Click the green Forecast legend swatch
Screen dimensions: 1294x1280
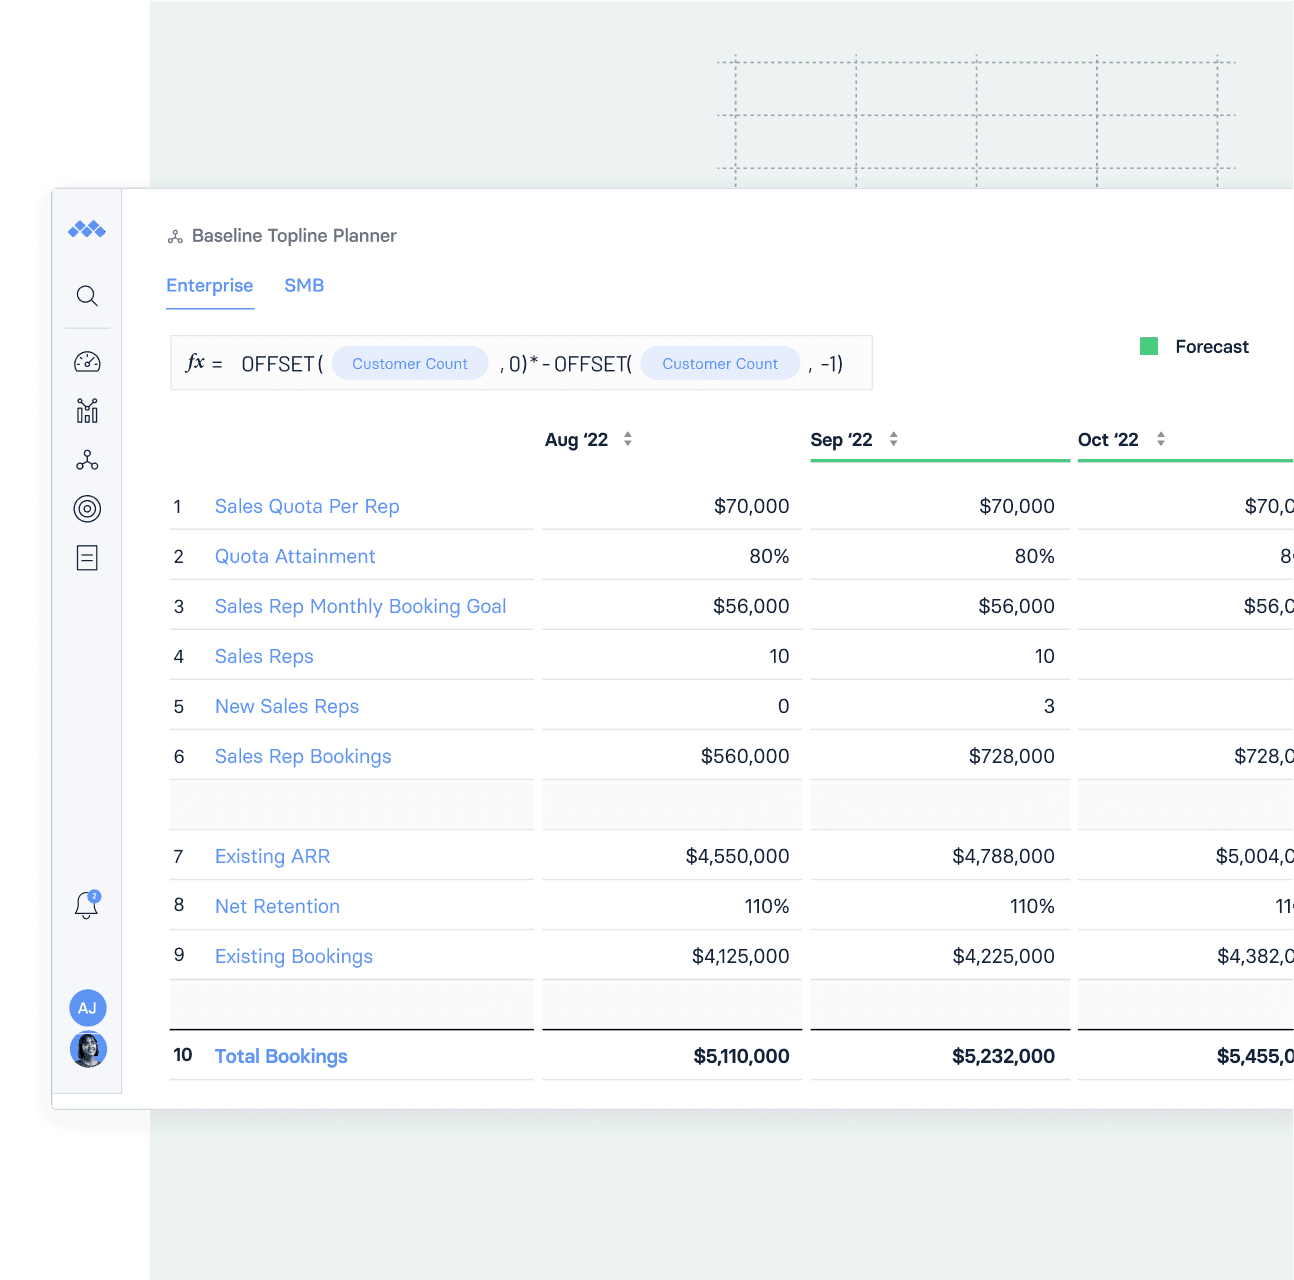point(1149,347)
